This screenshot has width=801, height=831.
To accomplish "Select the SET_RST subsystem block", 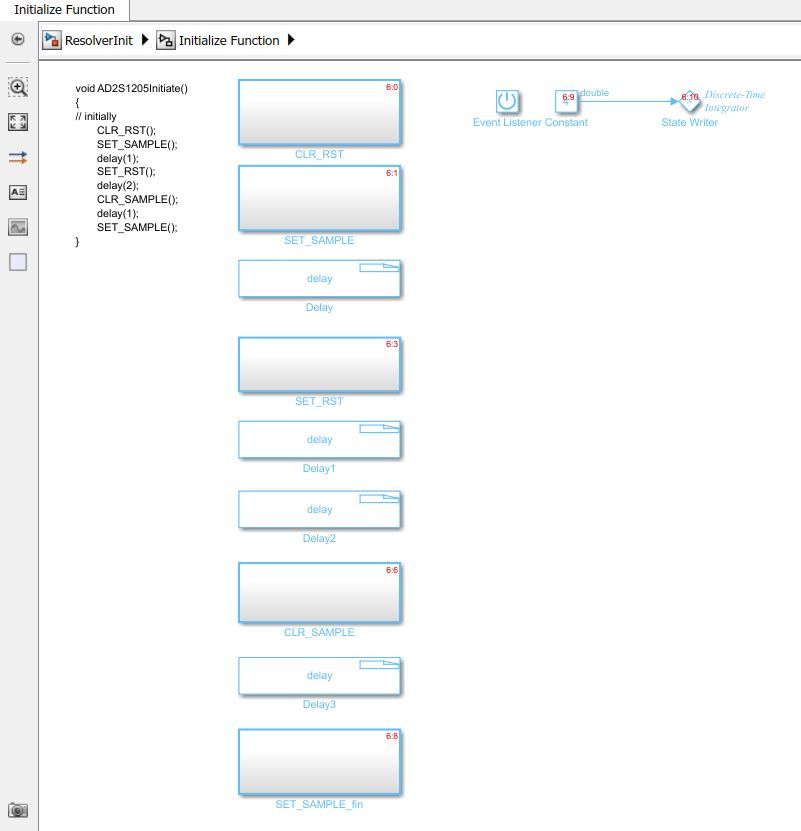I will [x=319, y=365].
